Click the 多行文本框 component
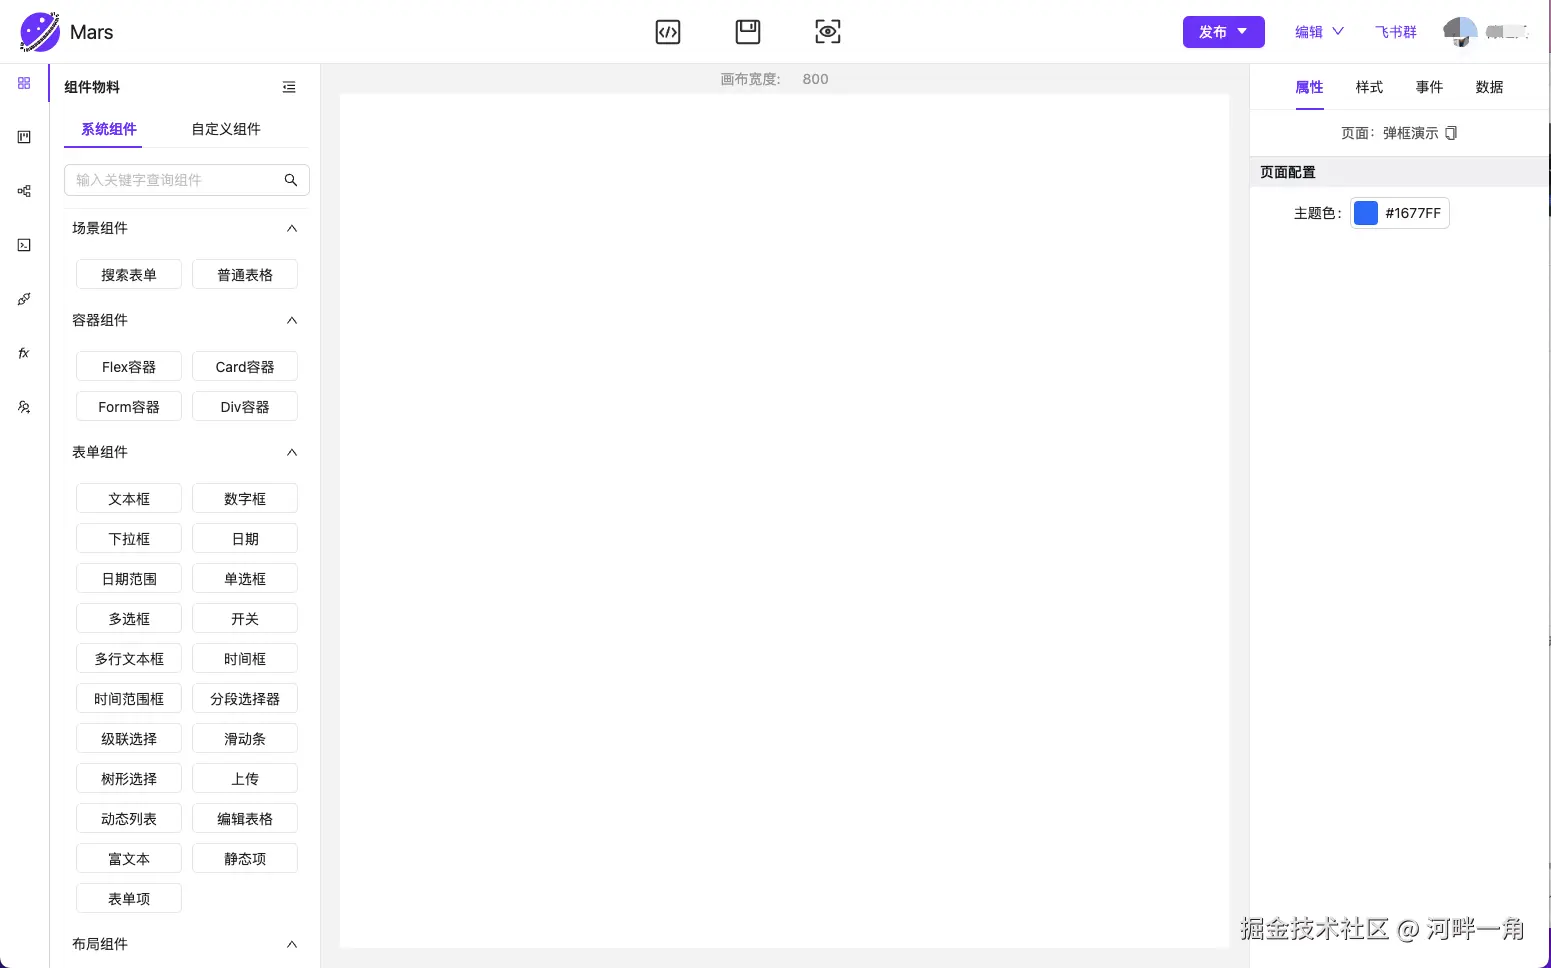 129,658
